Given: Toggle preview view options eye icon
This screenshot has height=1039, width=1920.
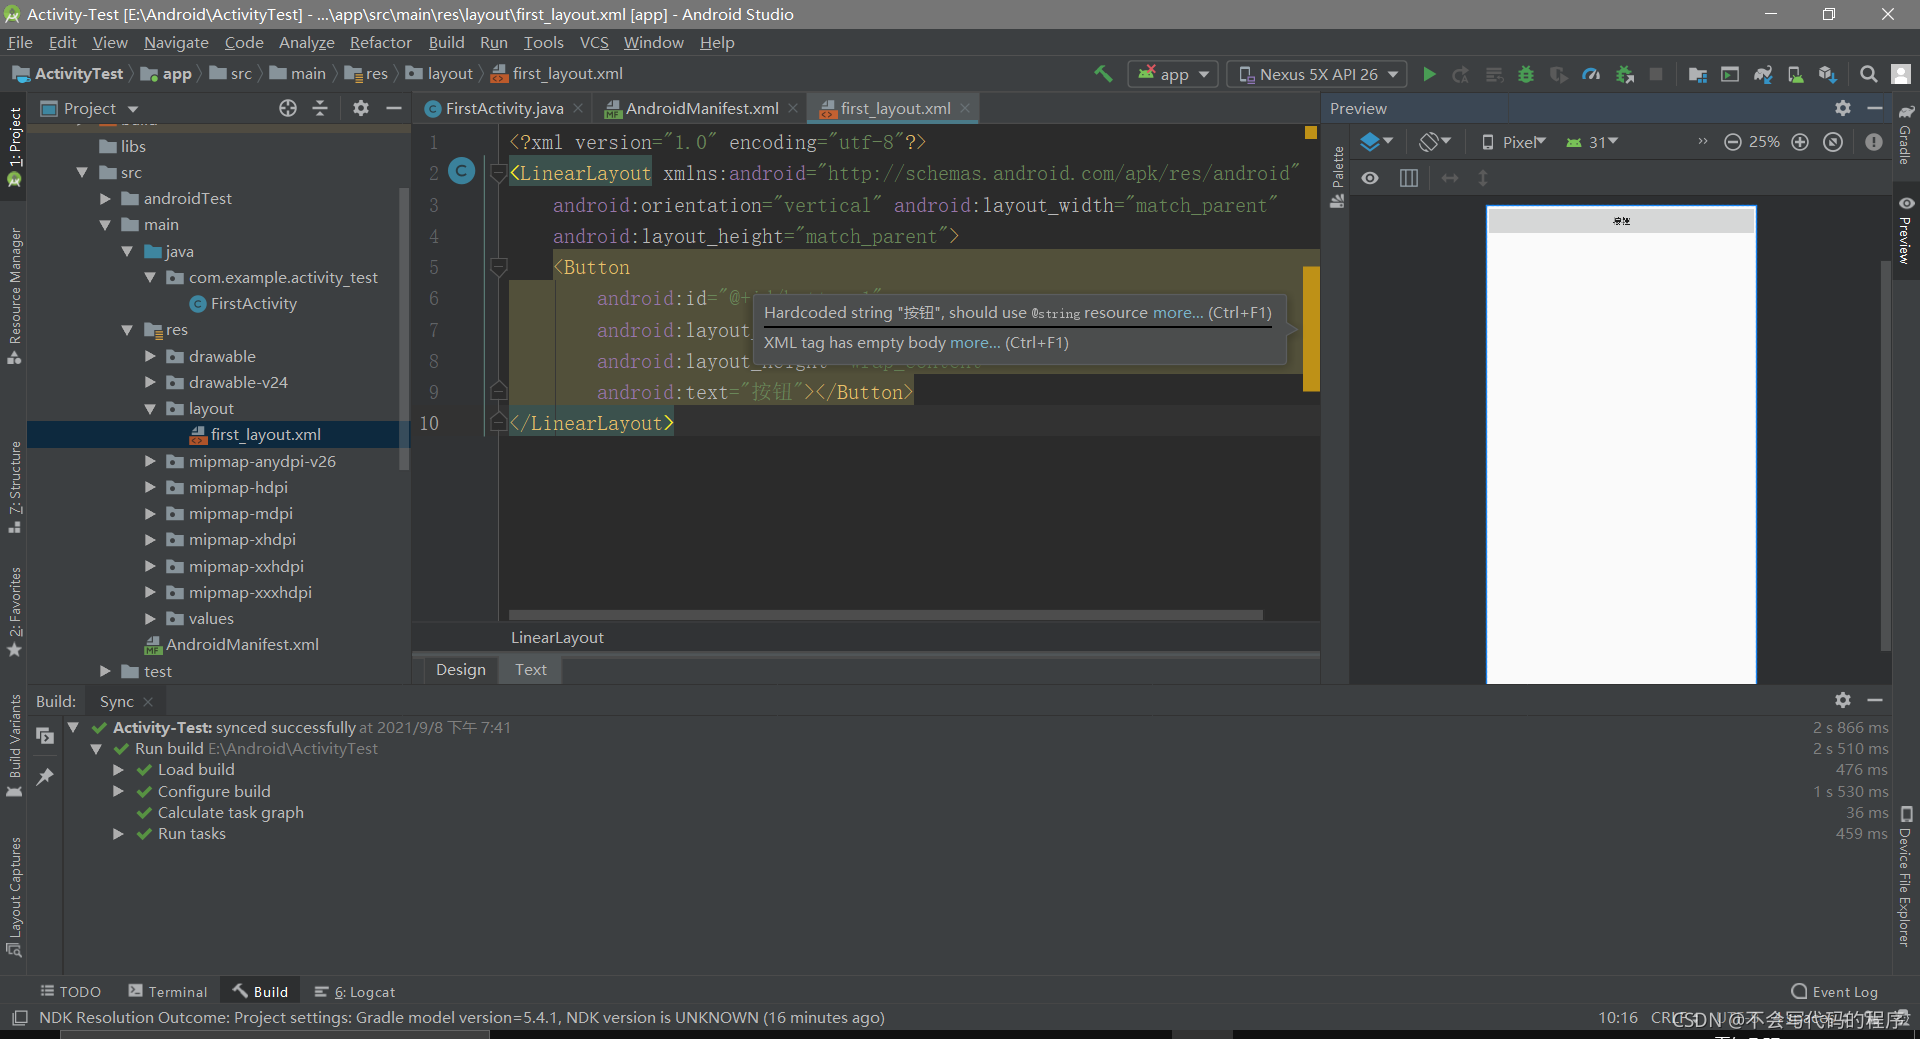Looking at the screenshot, I should (1370, 178).
